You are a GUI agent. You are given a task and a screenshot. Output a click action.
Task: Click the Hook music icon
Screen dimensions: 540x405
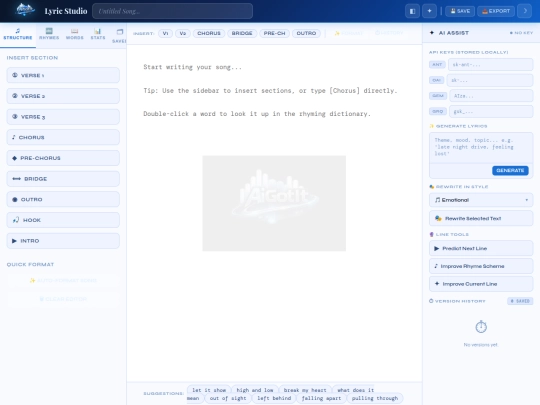point(16,220)
